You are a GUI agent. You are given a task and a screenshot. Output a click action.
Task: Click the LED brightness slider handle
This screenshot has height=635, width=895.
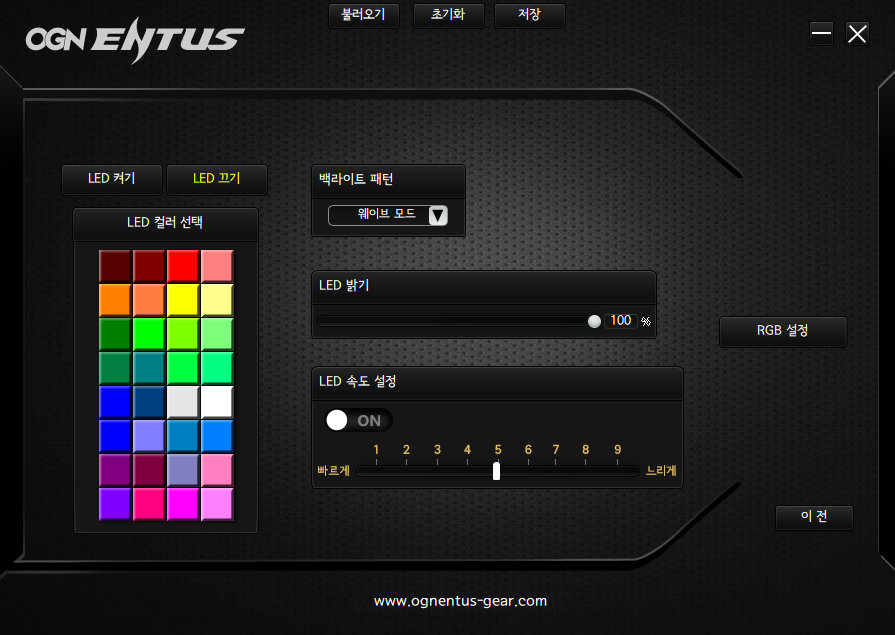pos(595,321)
